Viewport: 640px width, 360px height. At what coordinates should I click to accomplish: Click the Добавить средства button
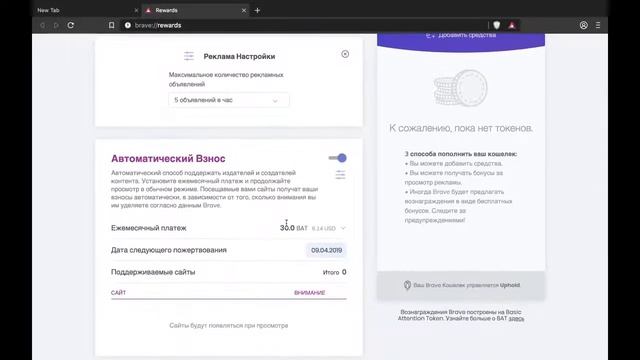coord(461,36)
